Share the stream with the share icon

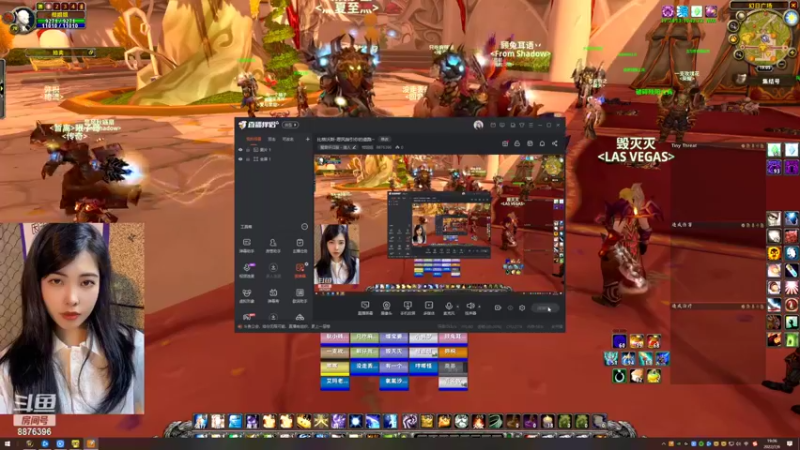tap(555, 144)
